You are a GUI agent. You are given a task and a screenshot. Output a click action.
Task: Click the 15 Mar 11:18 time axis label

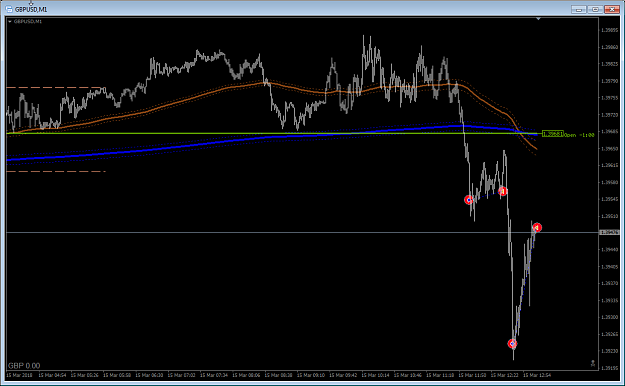click(440, 375)
